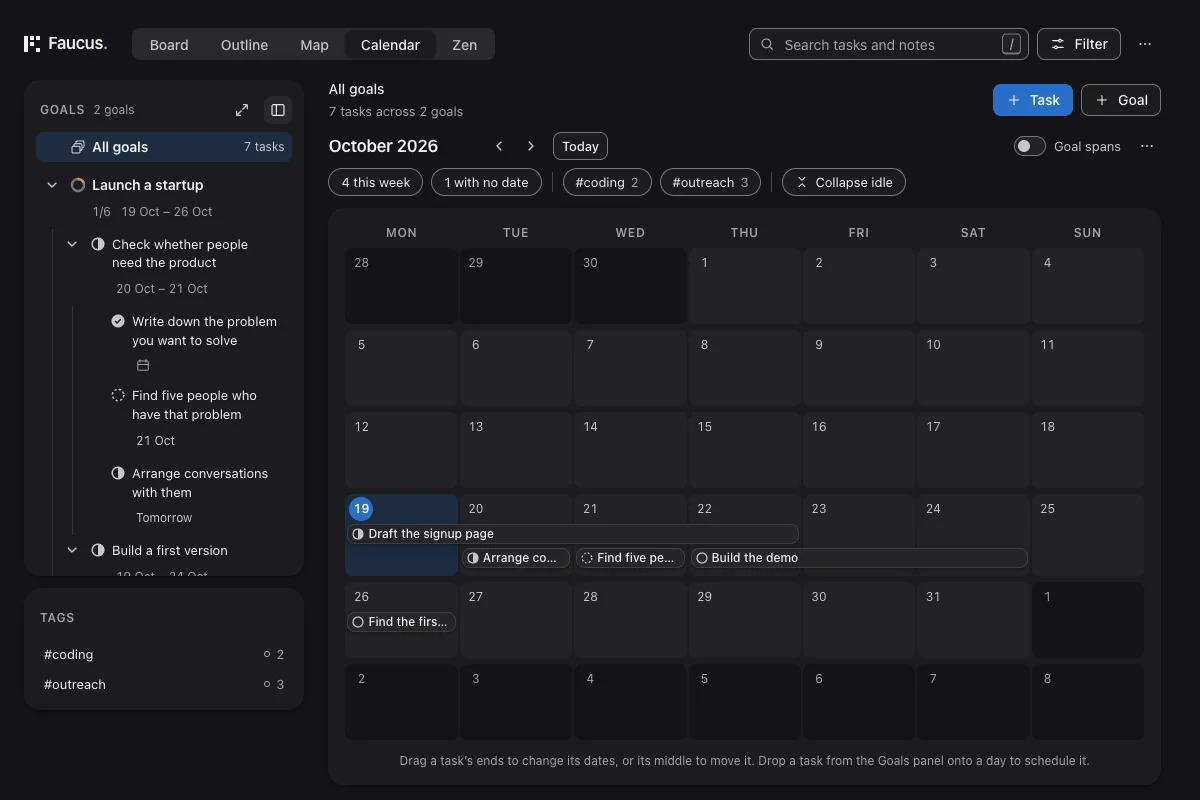Open the top-right more options menu
This screenshot has width=1200, height=800.
(1145, 44)
